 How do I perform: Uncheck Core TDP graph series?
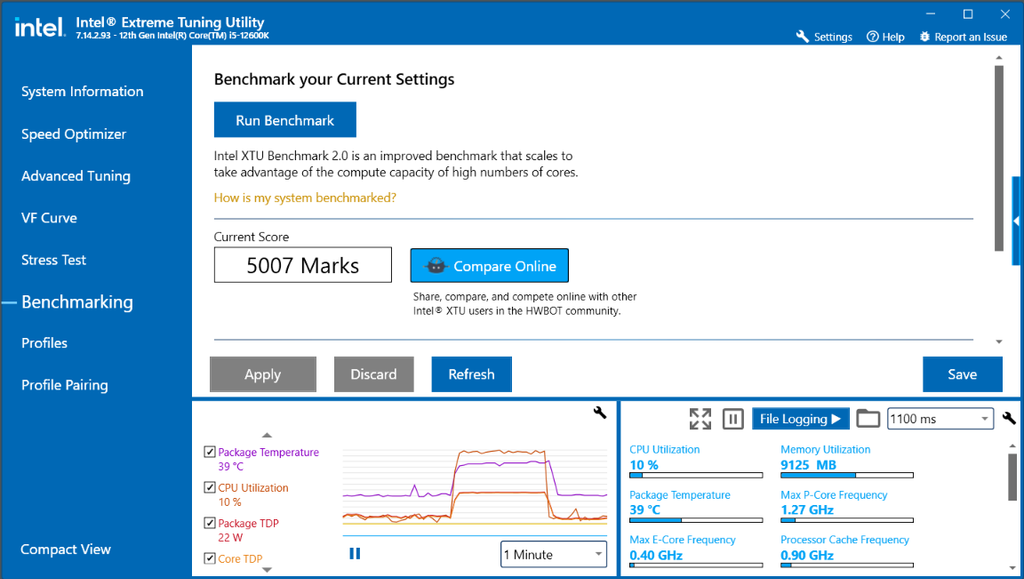pos(210,558)
